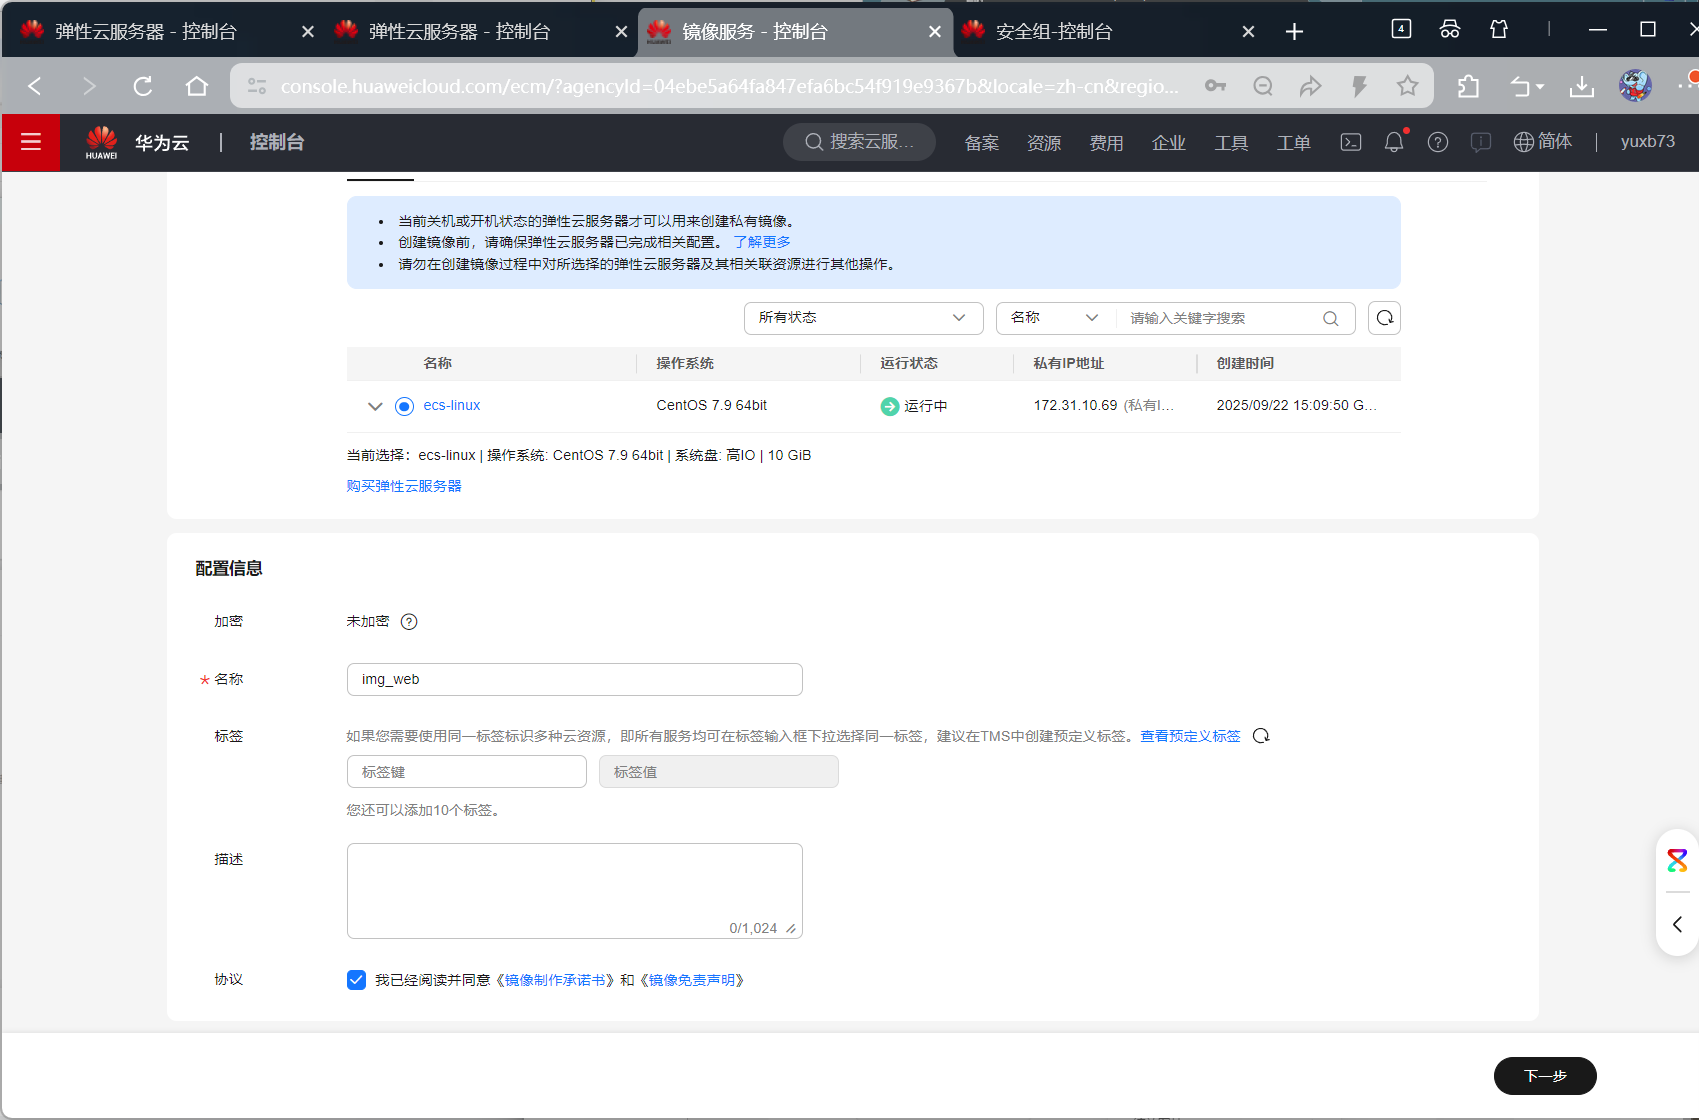Open 镜像免责声明 link
Viewport: 1699px width, 1120px height.
click(692, 980)
